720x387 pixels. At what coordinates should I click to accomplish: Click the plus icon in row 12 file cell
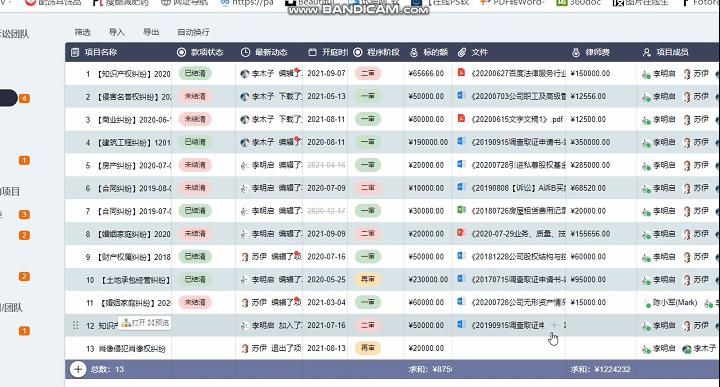[x=554, y=325]
